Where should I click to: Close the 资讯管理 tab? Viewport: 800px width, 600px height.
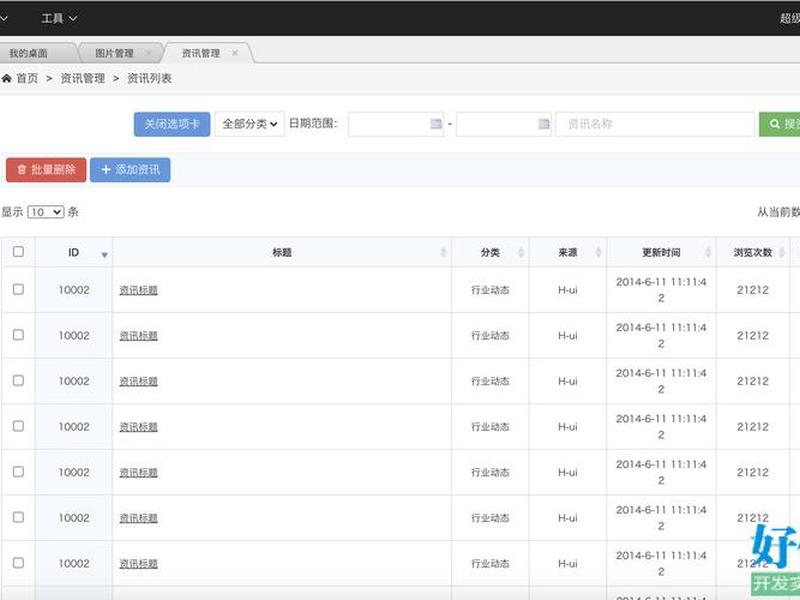click(x=235, y=53)
